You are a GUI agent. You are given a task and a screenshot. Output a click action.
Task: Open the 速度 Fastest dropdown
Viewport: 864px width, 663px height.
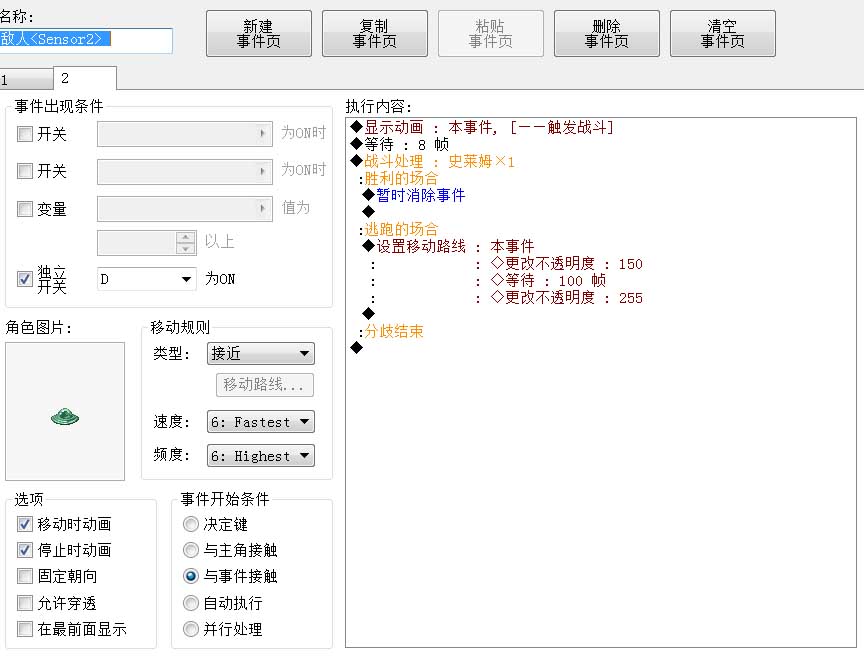261,422
